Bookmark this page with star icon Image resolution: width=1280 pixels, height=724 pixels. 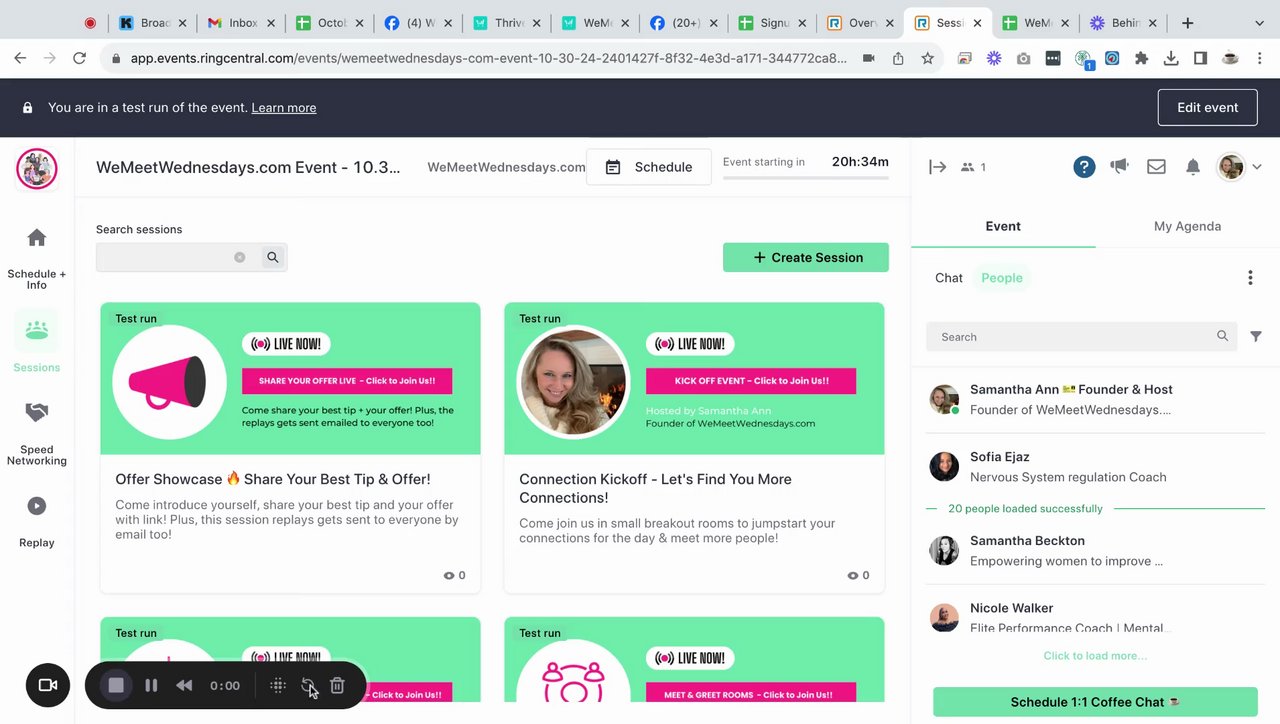pyautogui.click(x=927, y=59)
